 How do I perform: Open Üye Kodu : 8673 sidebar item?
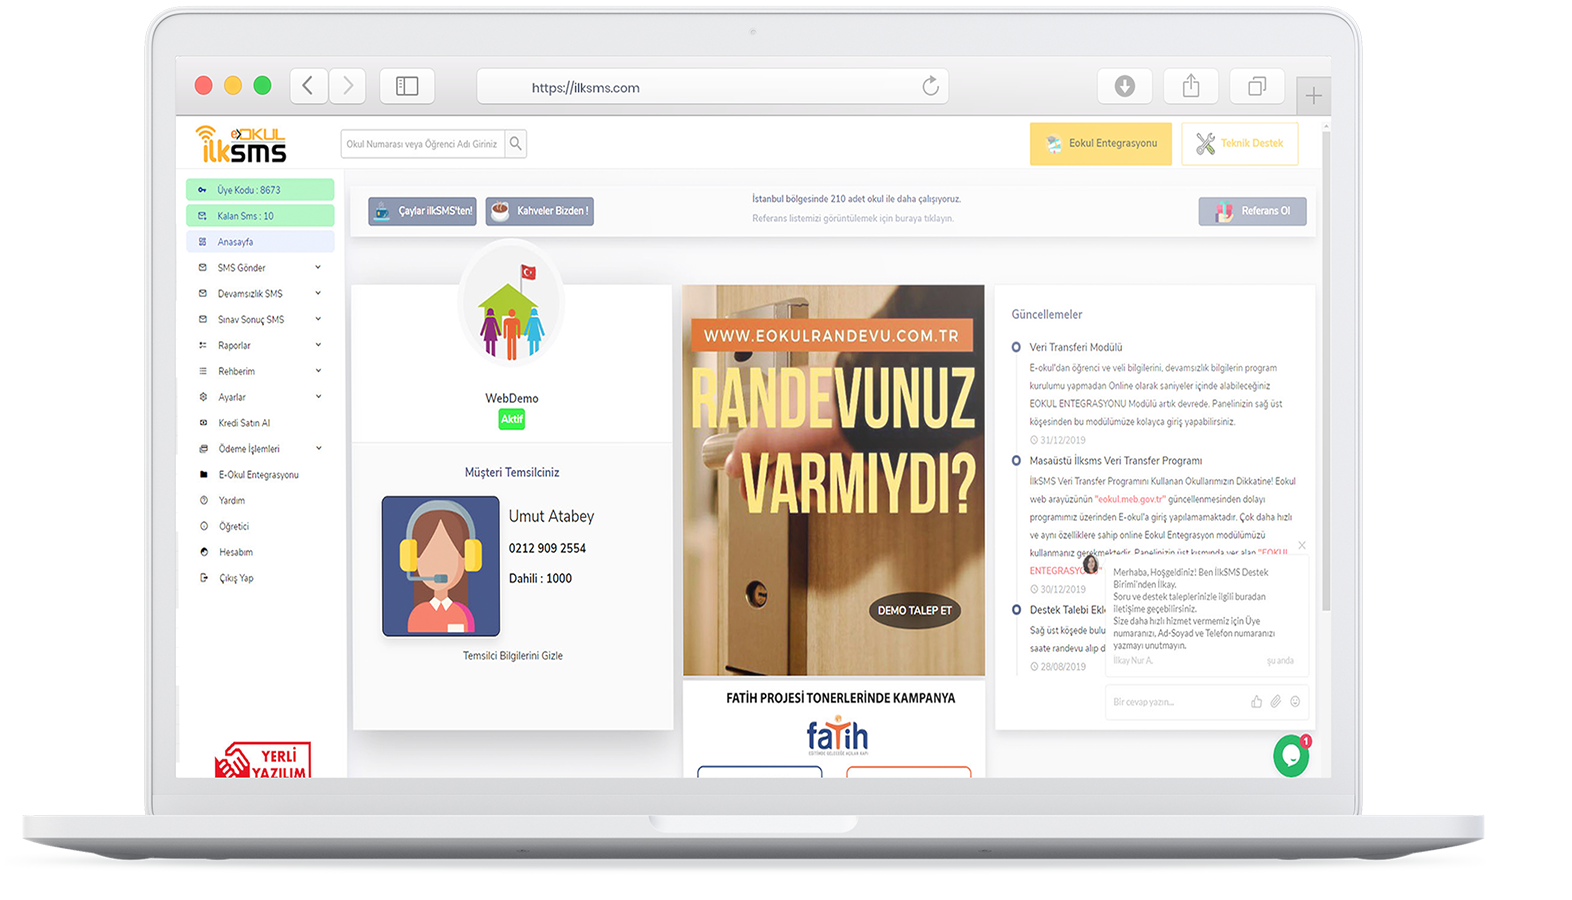point(260,190)
